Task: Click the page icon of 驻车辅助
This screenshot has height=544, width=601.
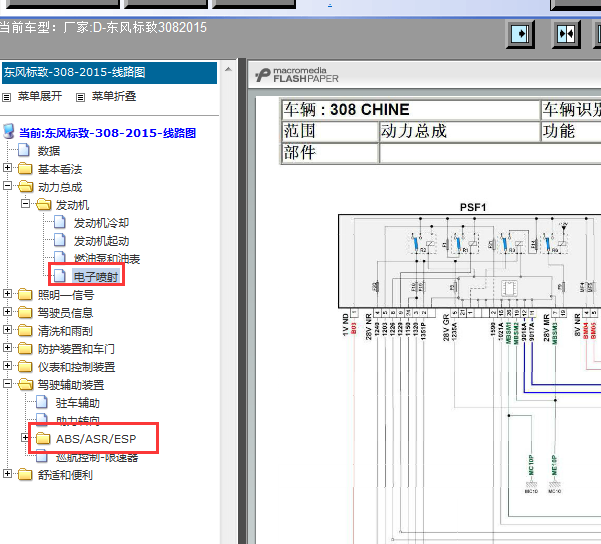Action: [42, 402]
